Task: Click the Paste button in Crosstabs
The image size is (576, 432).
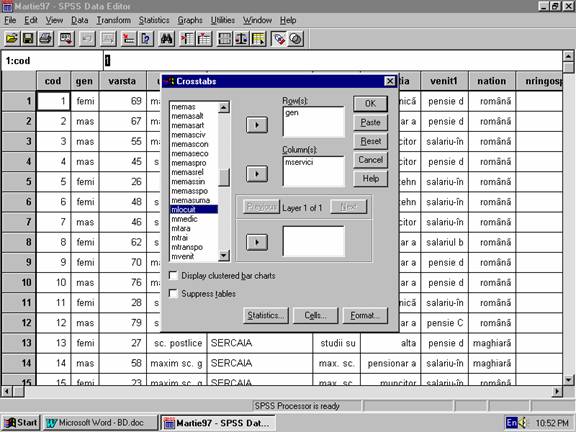Action: [370, 123]
